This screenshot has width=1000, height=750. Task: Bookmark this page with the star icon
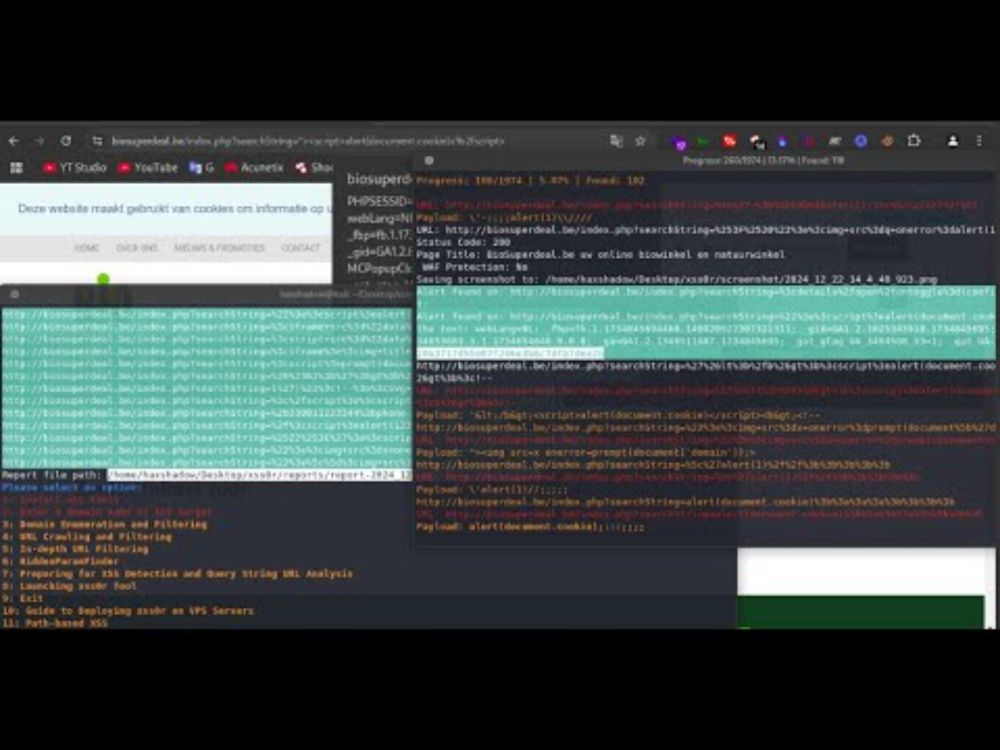(640, 141)
